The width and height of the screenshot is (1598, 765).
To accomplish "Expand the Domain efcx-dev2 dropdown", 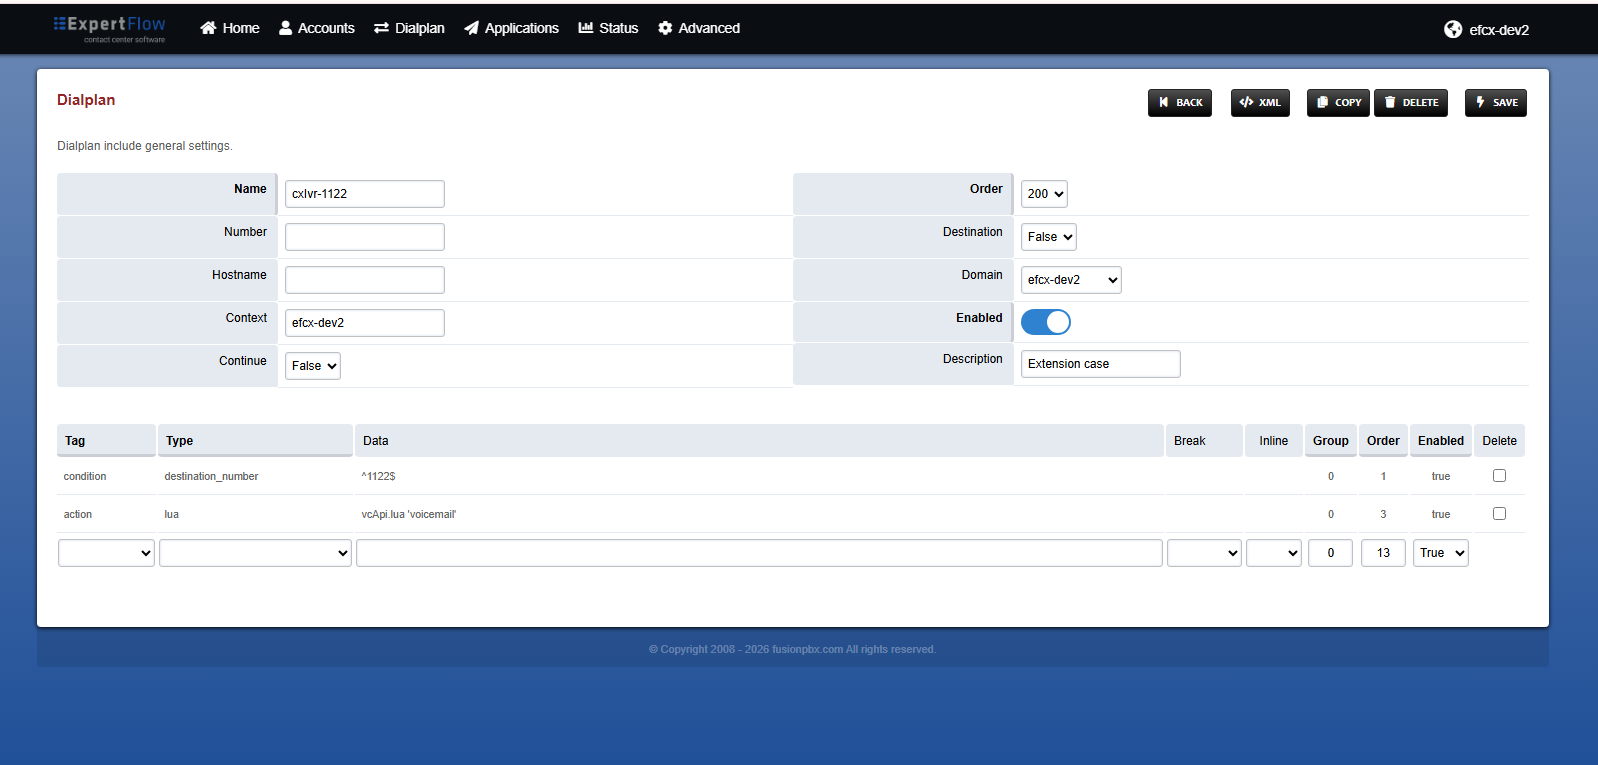I will pyautogui.click(x=1071, y=280).
